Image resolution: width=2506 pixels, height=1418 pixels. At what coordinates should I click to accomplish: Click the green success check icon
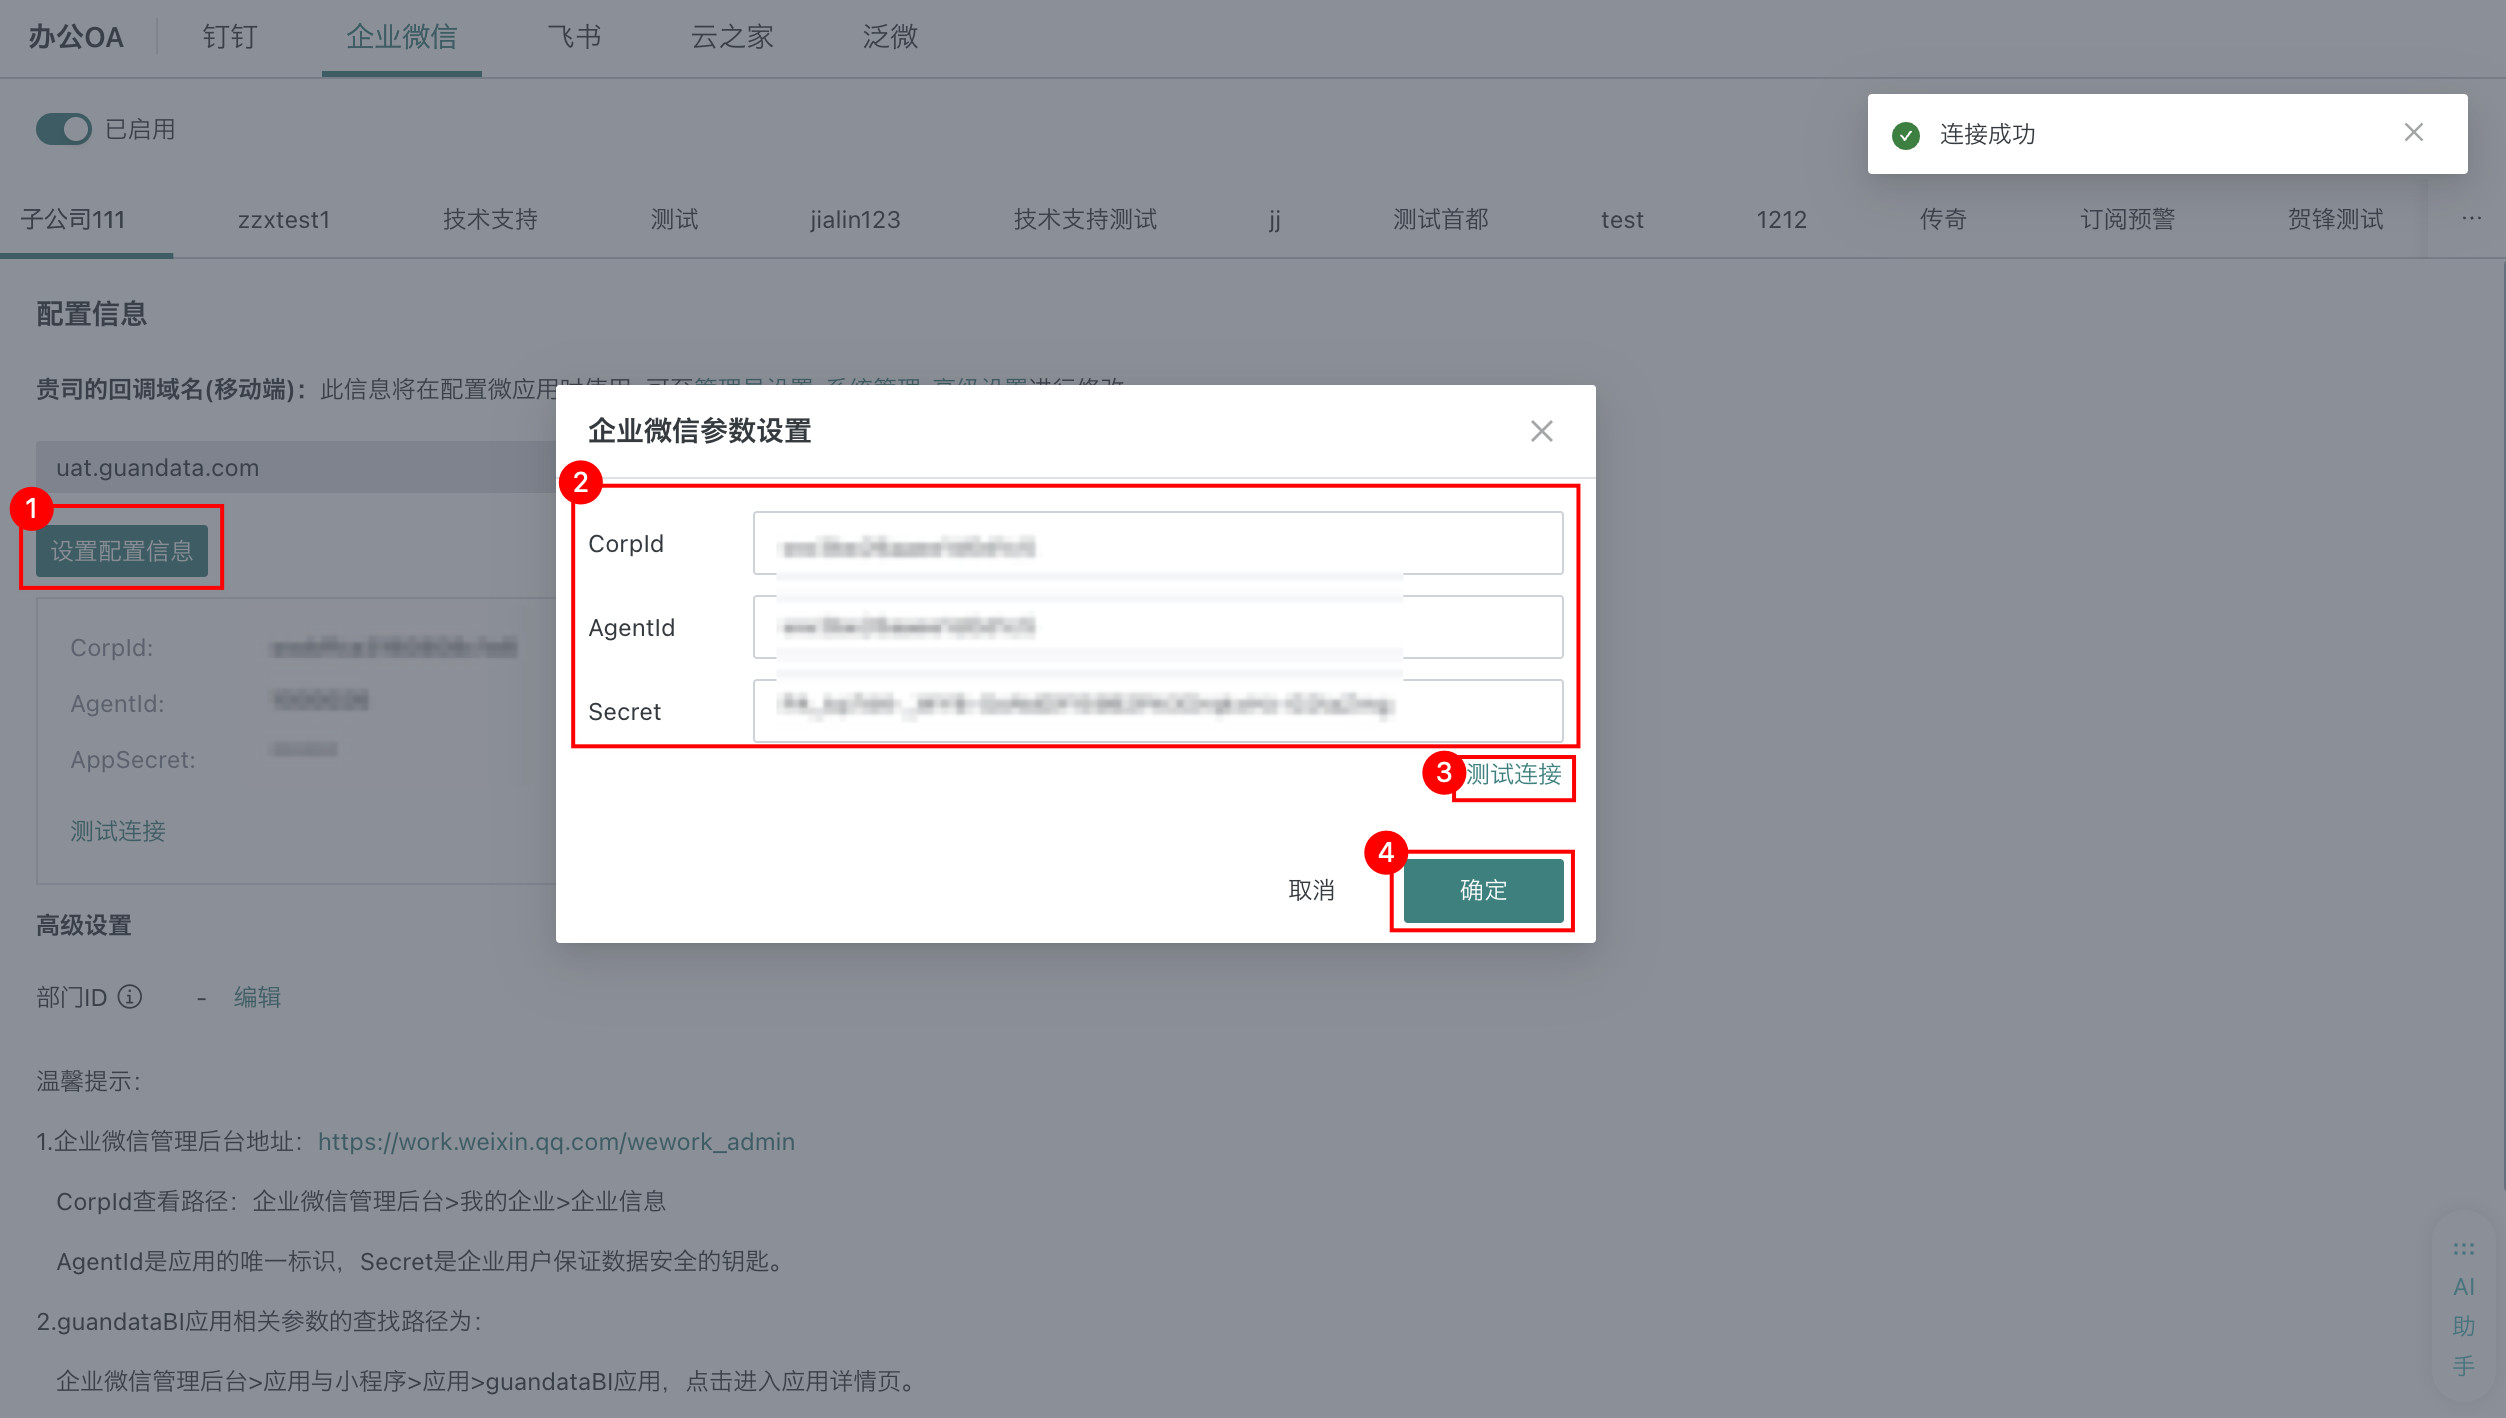coord(1905,135)
